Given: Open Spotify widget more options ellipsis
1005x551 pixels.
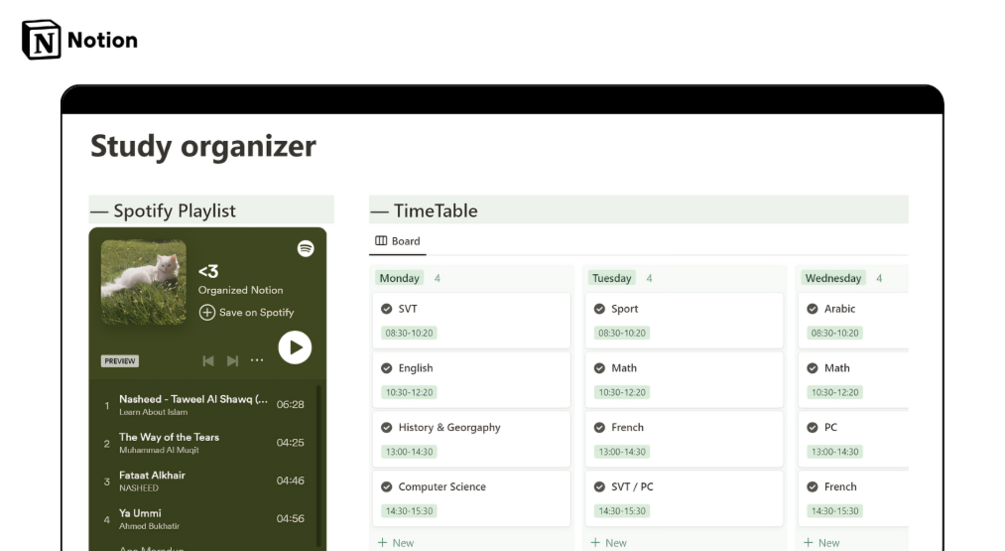Looking at the screenshot, I should coord(257,360).
